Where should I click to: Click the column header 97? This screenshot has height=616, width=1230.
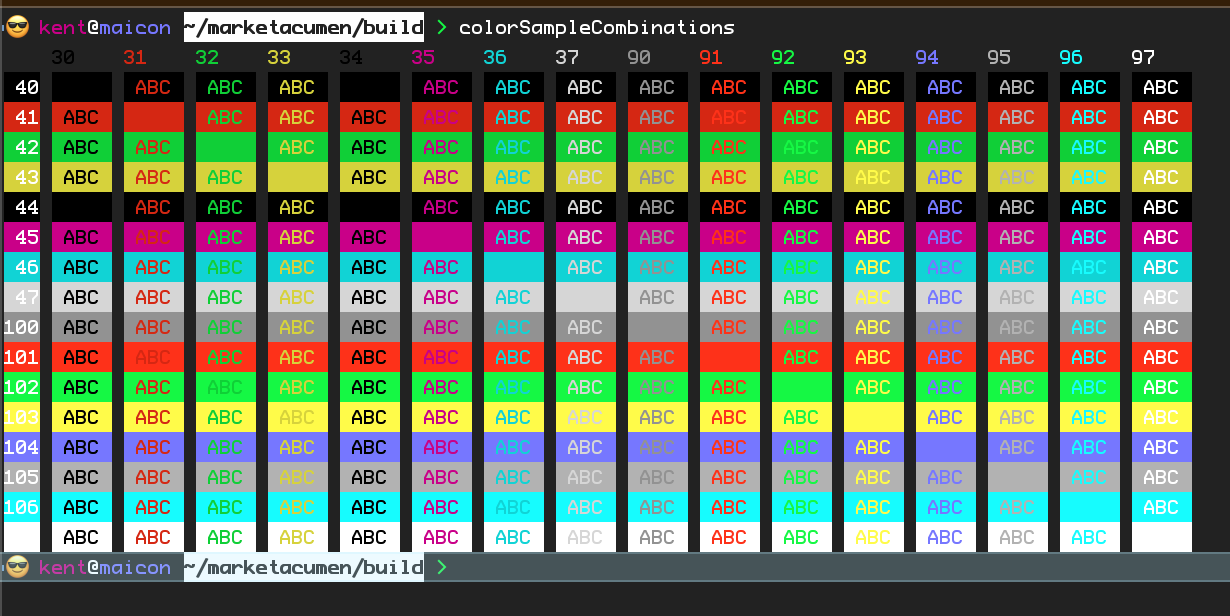[1143, 57]
